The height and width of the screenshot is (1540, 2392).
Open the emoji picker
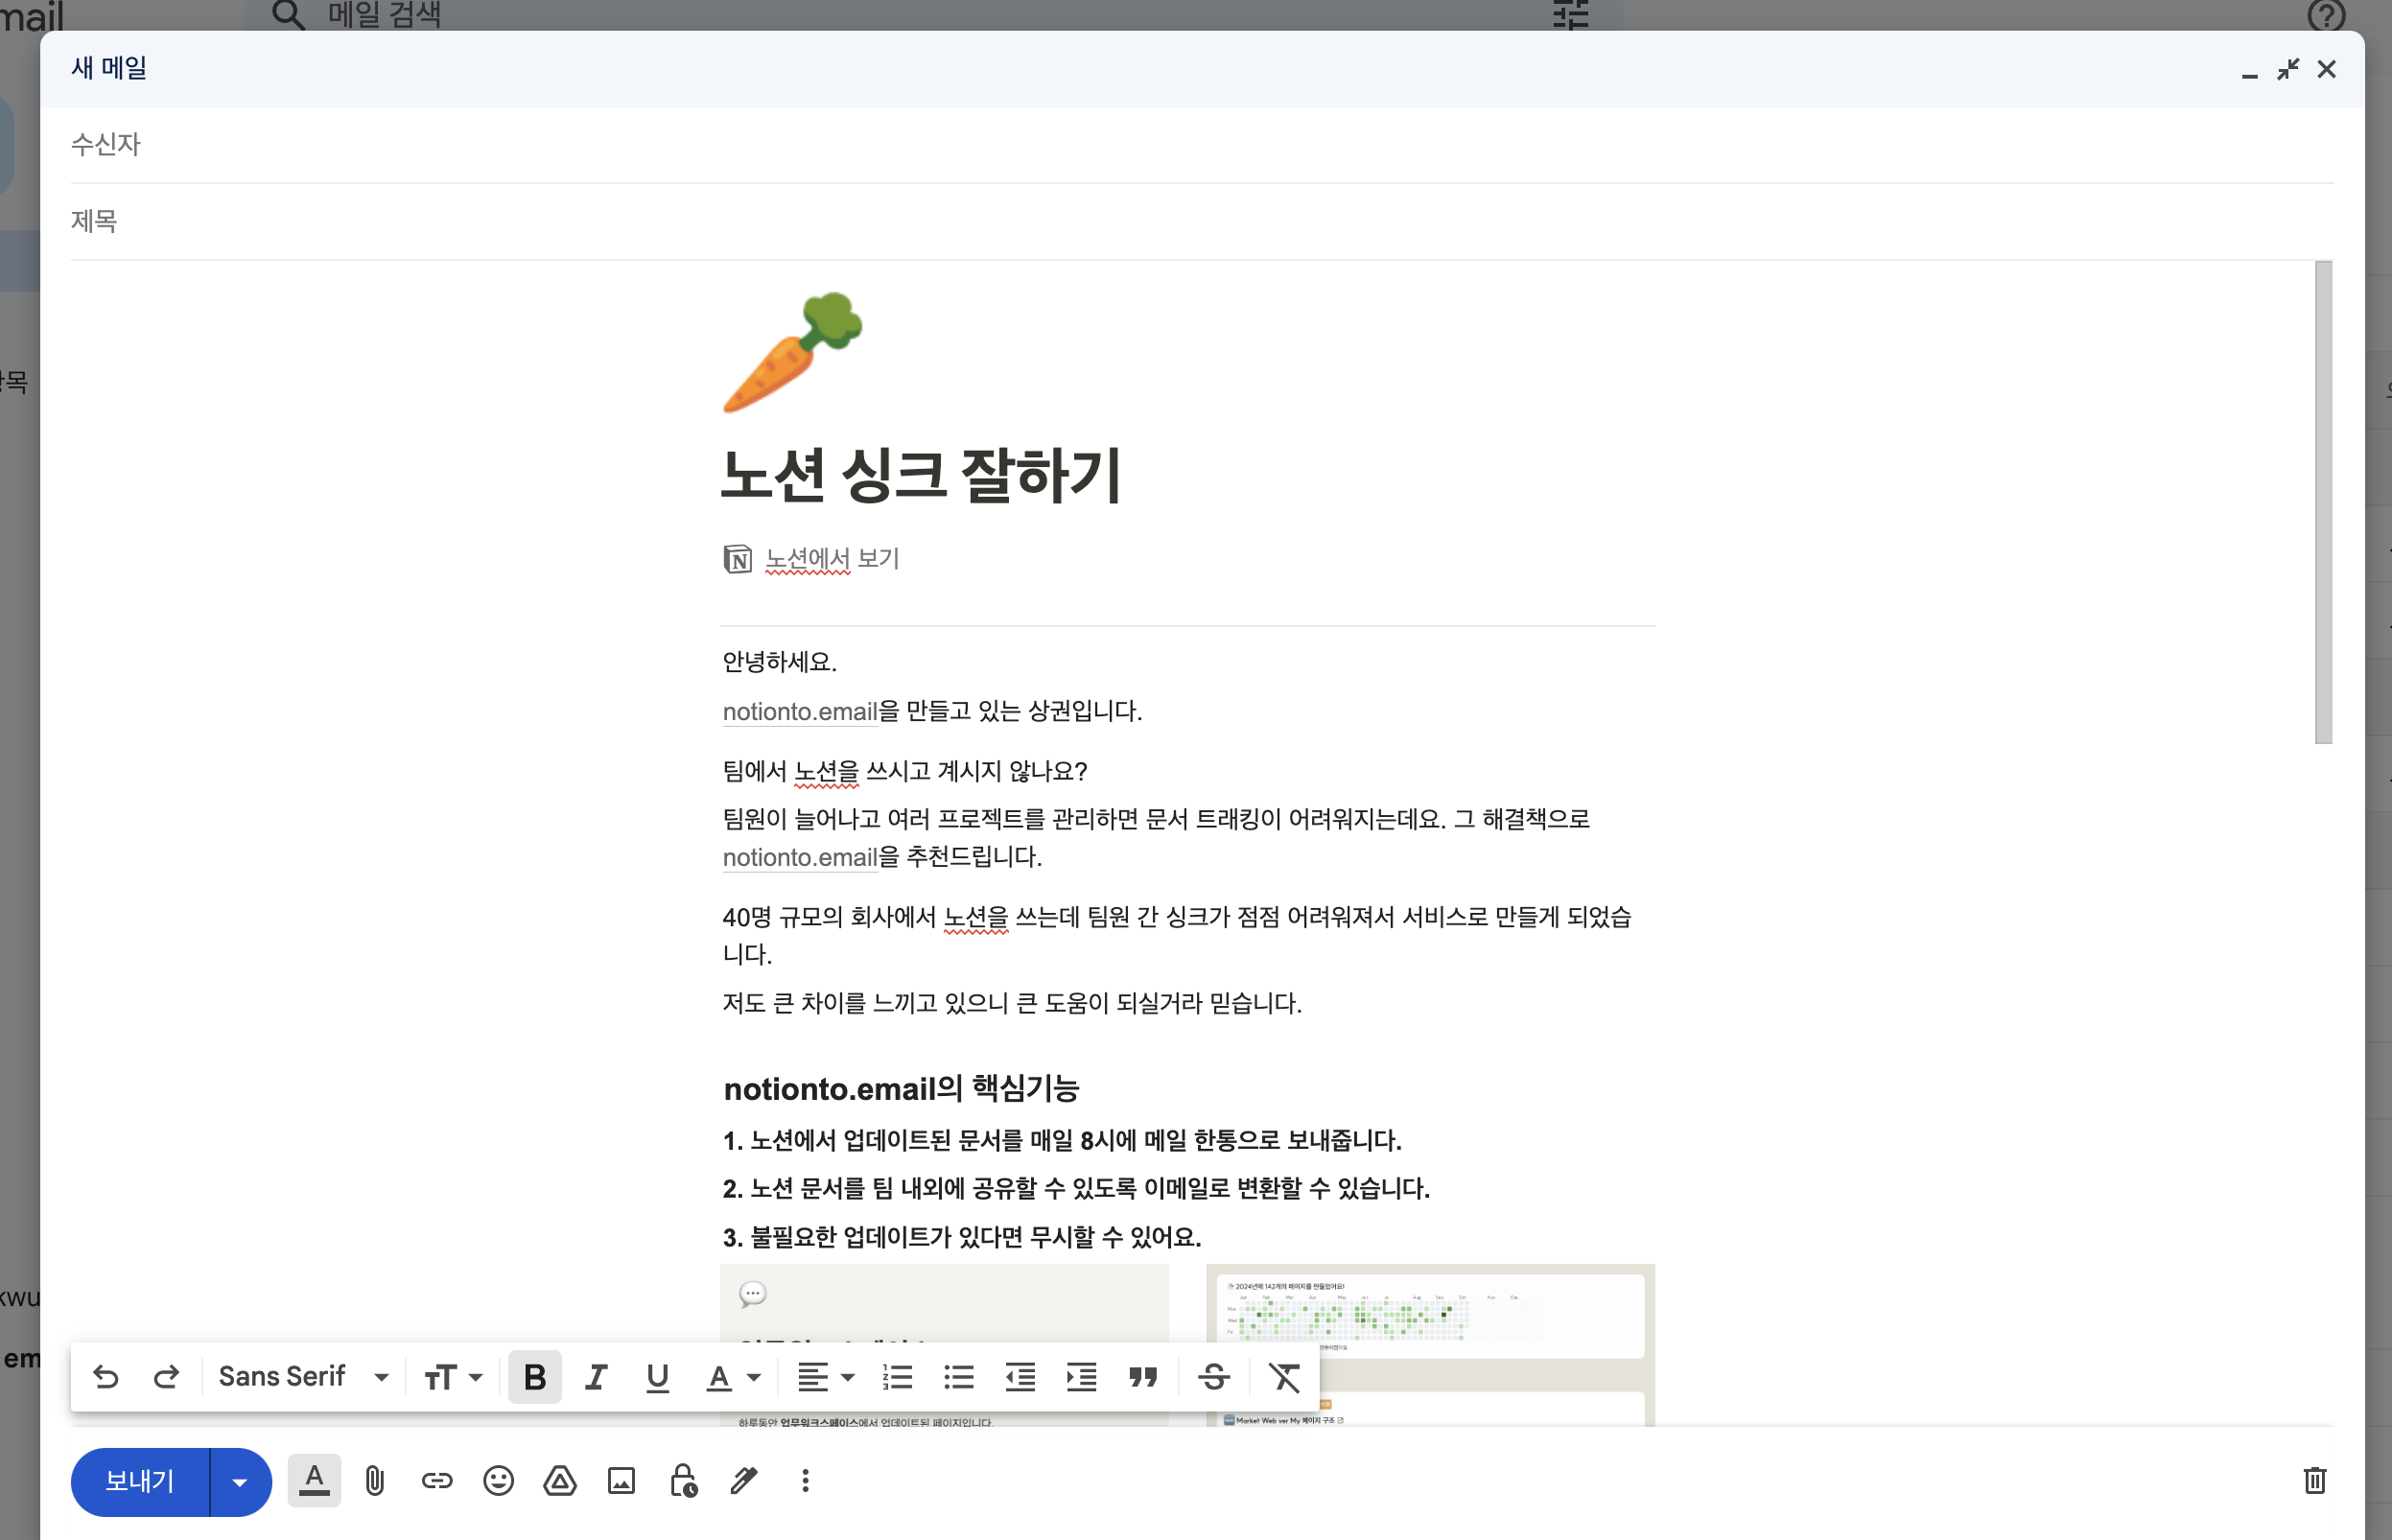click(498, 1480)
